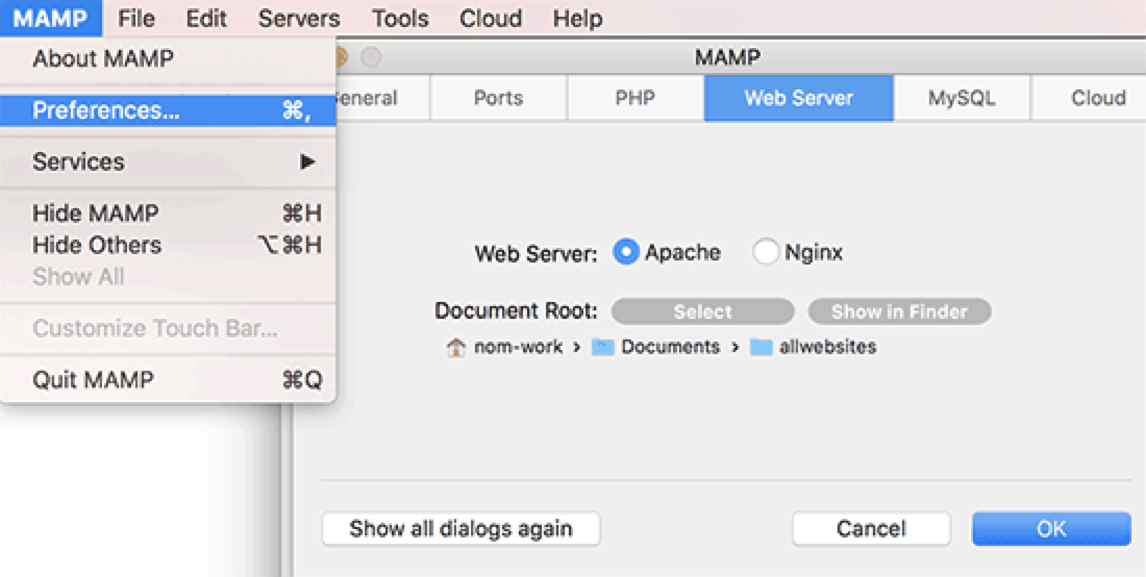Switch to the PHP tab
Screen dimensions: 1146x577
pyautogui.click(x=635, y=98)
